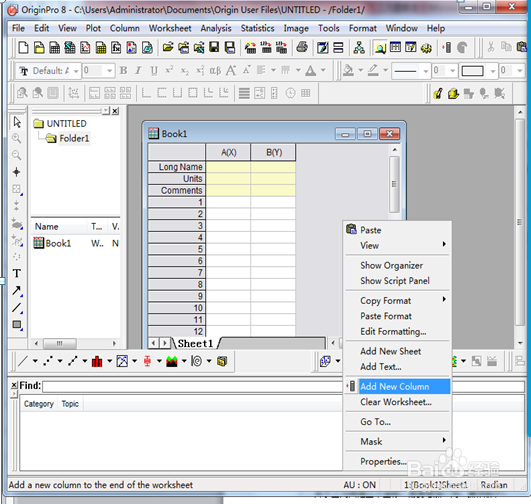Select the Zoom In tool

pyautogui.click(x=17, y=139)
